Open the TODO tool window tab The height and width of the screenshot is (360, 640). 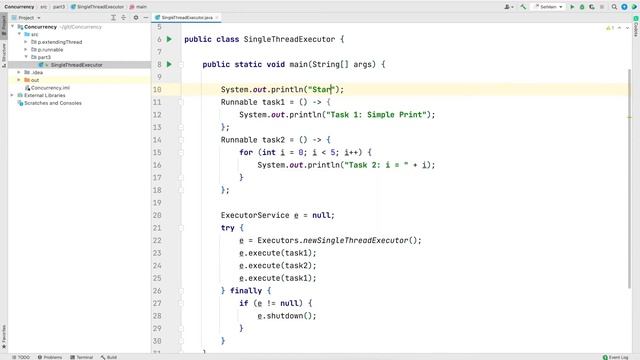click(x=21, y=357)
